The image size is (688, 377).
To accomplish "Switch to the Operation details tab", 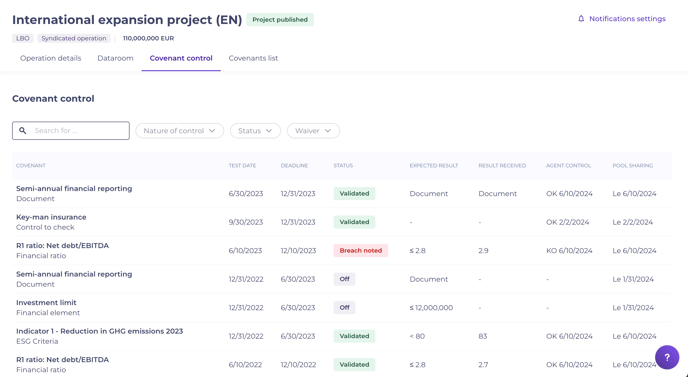I will [x=50, y=58].
